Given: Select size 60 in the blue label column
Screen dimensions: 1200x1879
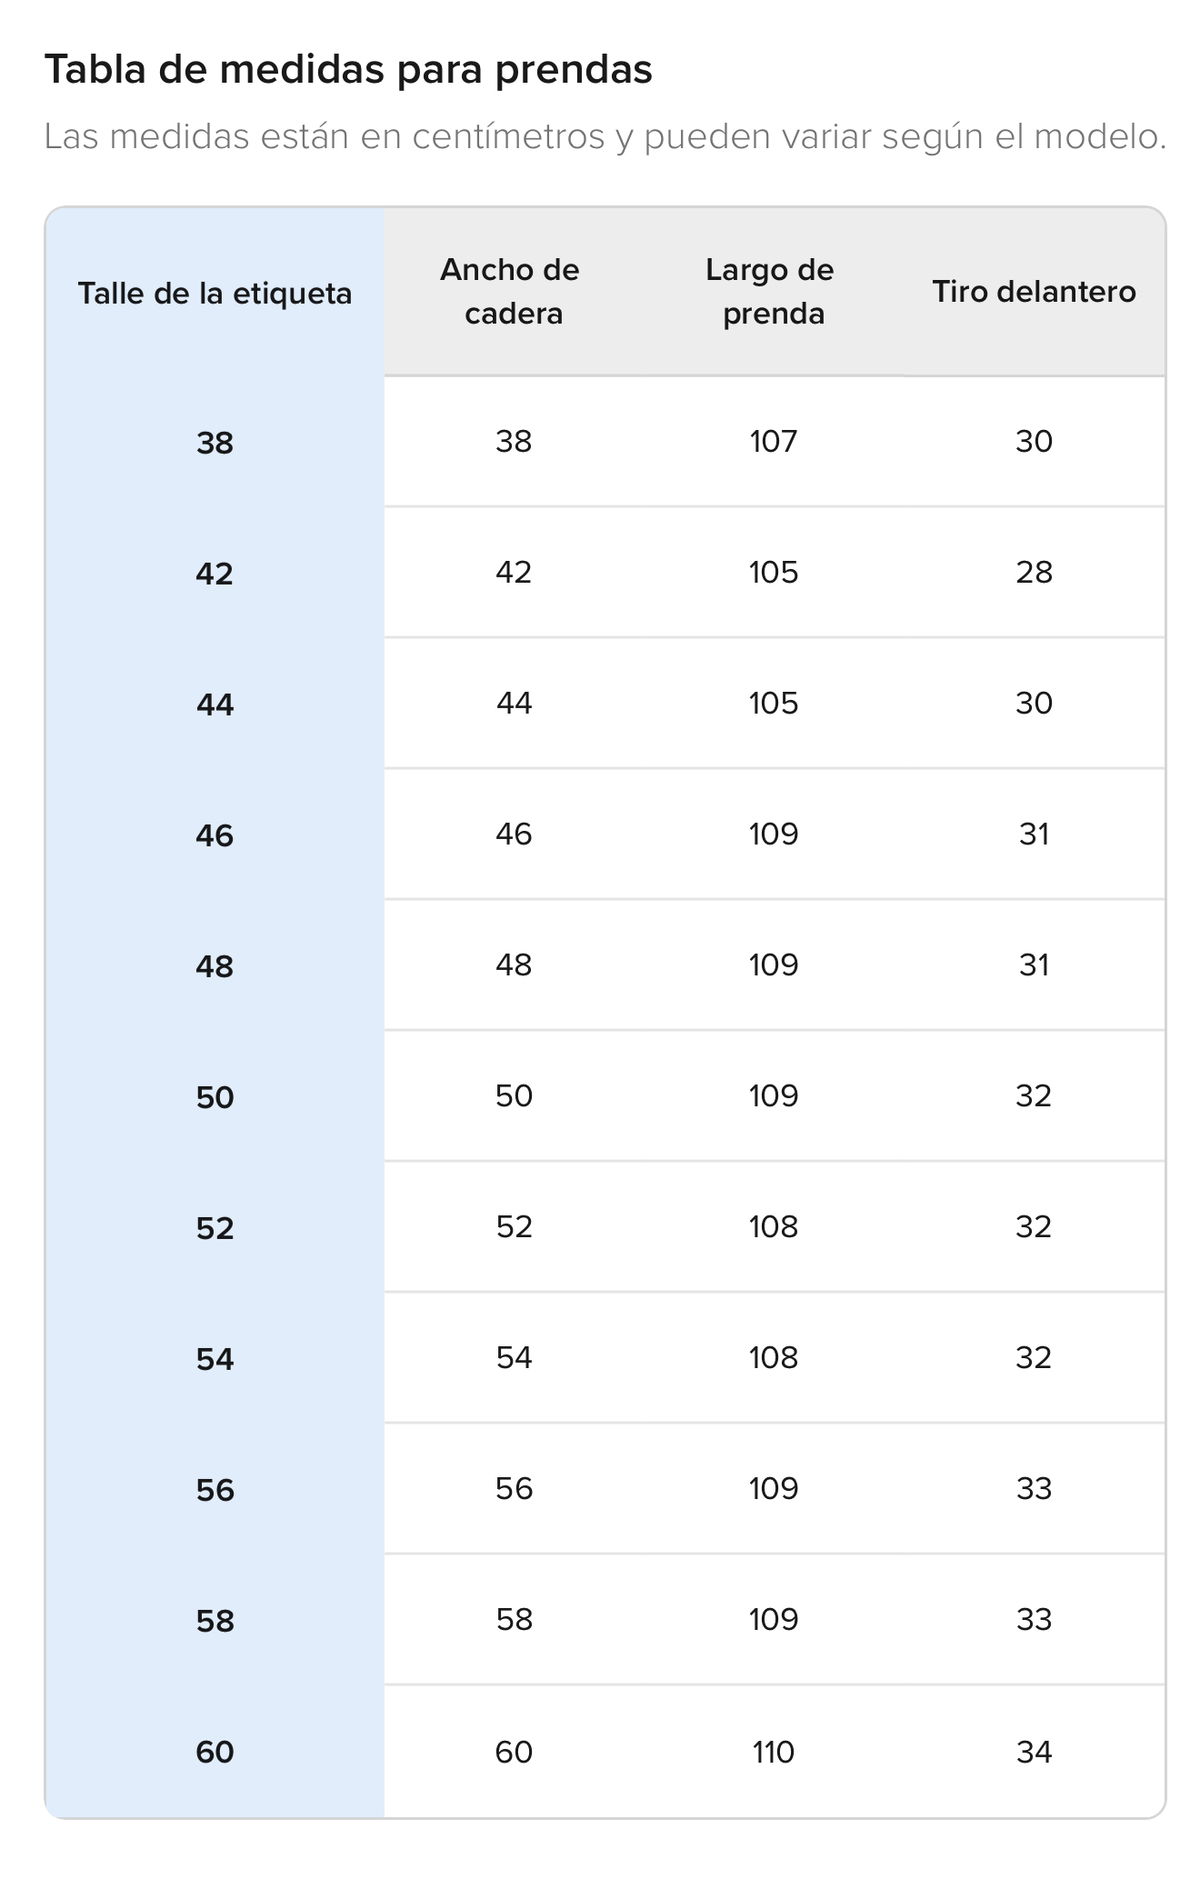Looking at the screenshot, I should tap(215, 1752).
